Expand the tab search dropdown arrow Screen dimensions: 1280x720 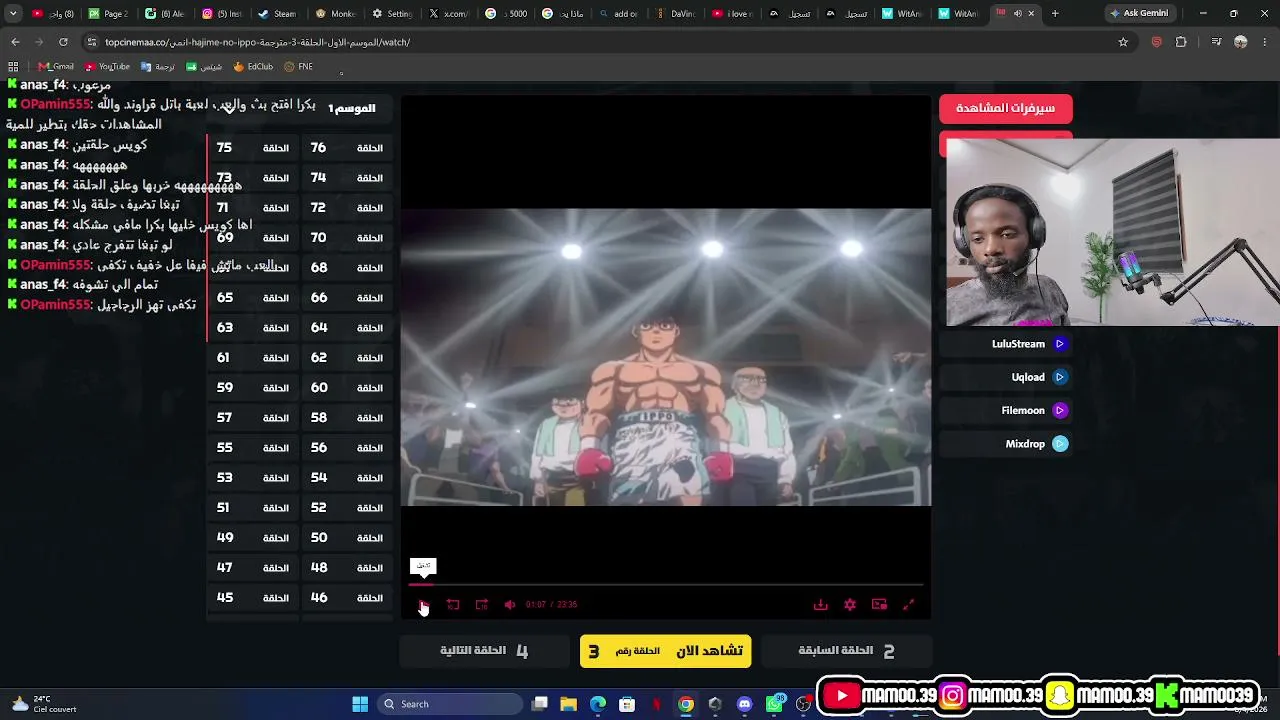tap(13, 14)
